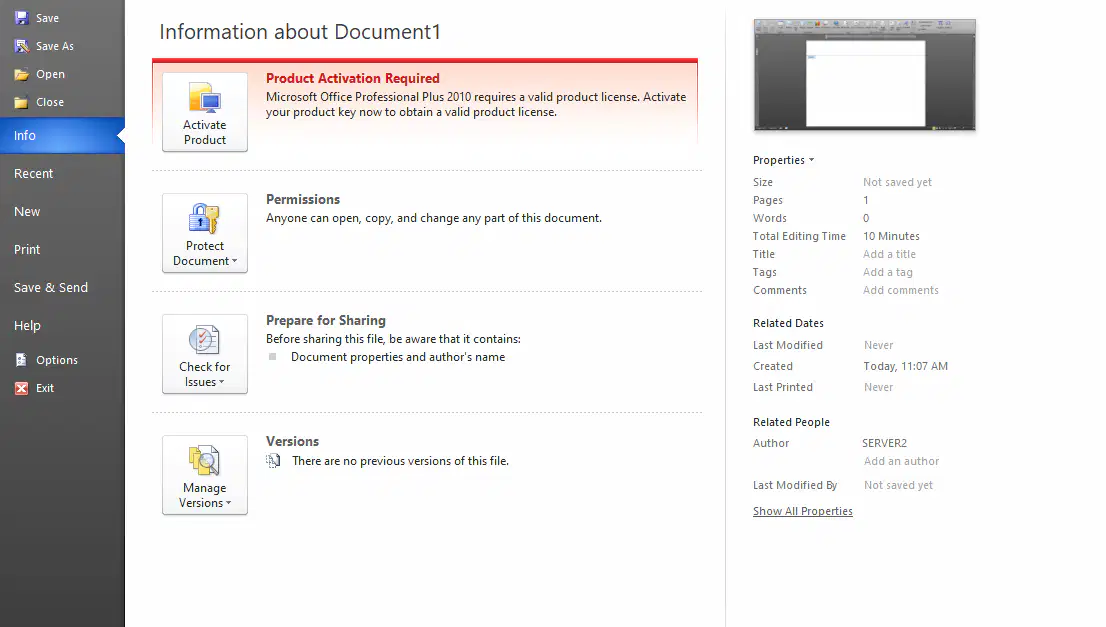Click the author name SERVER2

(885, 443)
